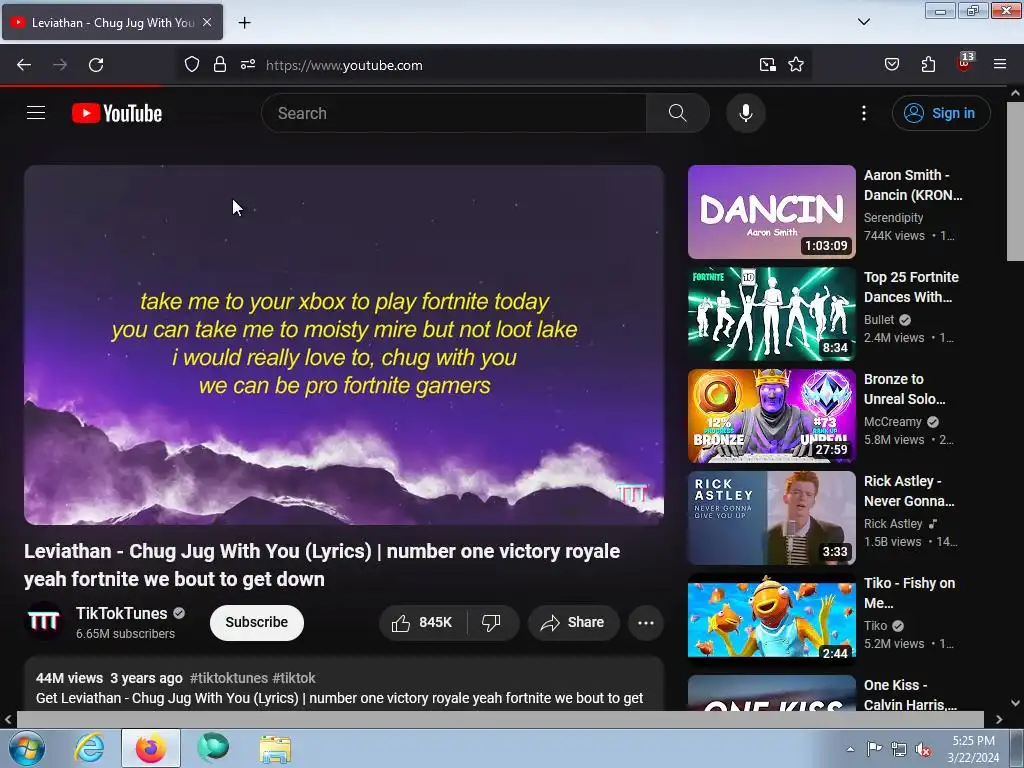The image size is (1024, 768).
Task: Click Rick Astley - Never Gonna title
Action: [x=909, y=491]
